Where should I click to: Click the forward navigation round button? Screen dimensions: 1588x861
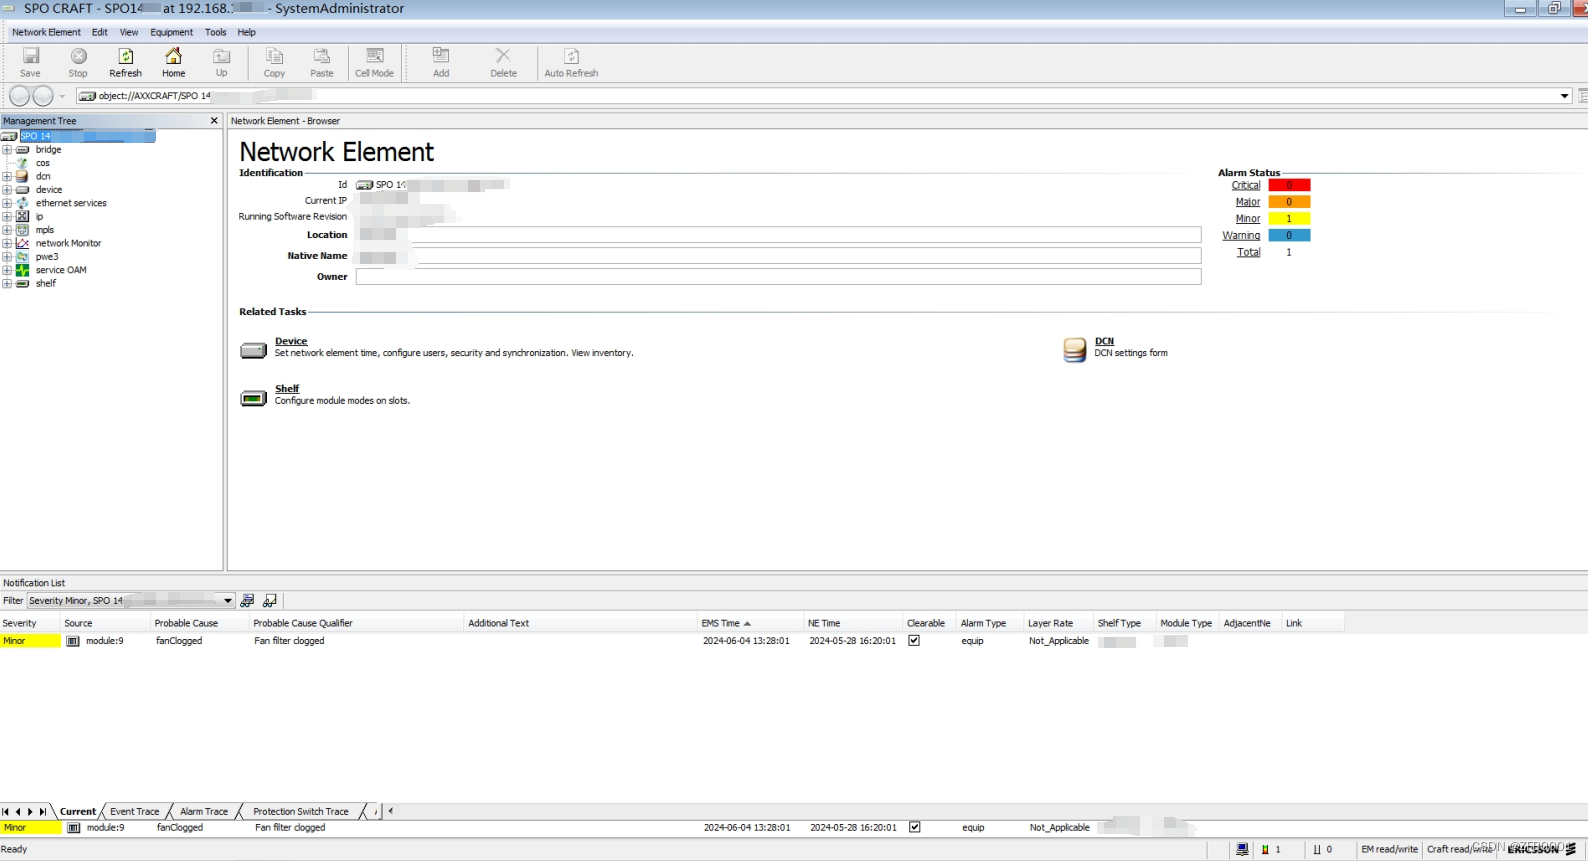[43, 96]
